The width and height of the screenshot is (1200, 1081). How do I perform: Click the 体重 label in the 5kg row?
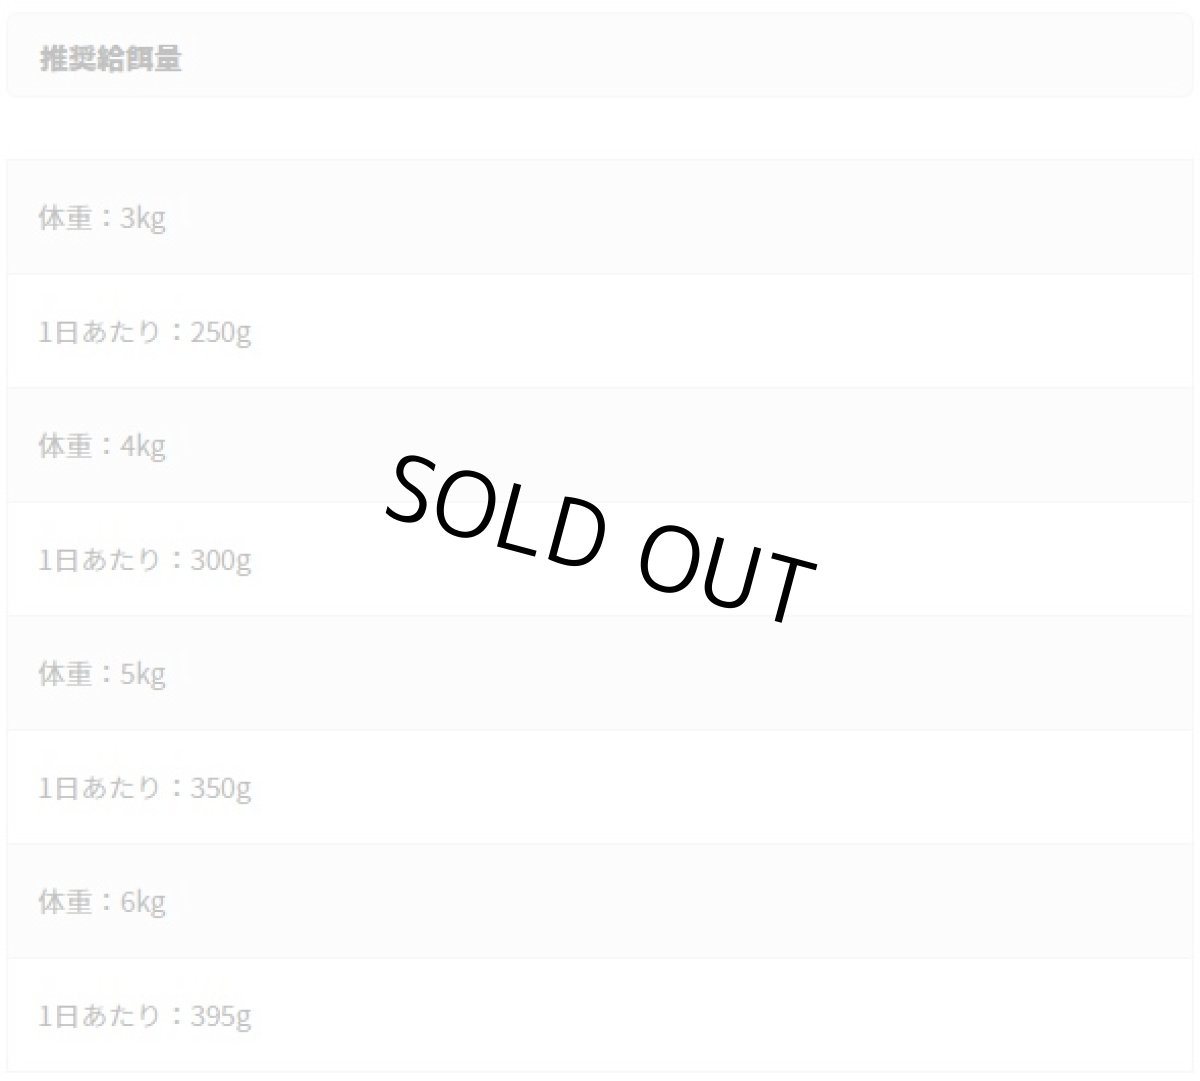click(x=66, y=674)
